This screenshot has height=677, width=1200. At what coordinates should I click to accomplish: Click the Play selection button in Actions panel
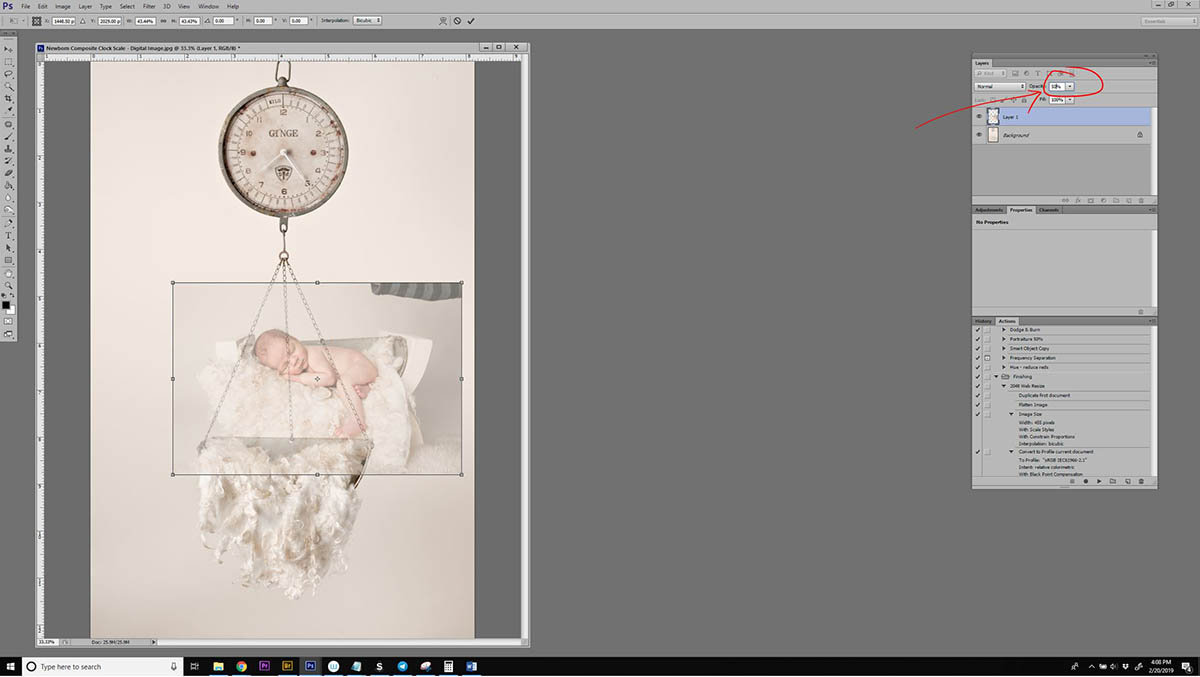1099,482
